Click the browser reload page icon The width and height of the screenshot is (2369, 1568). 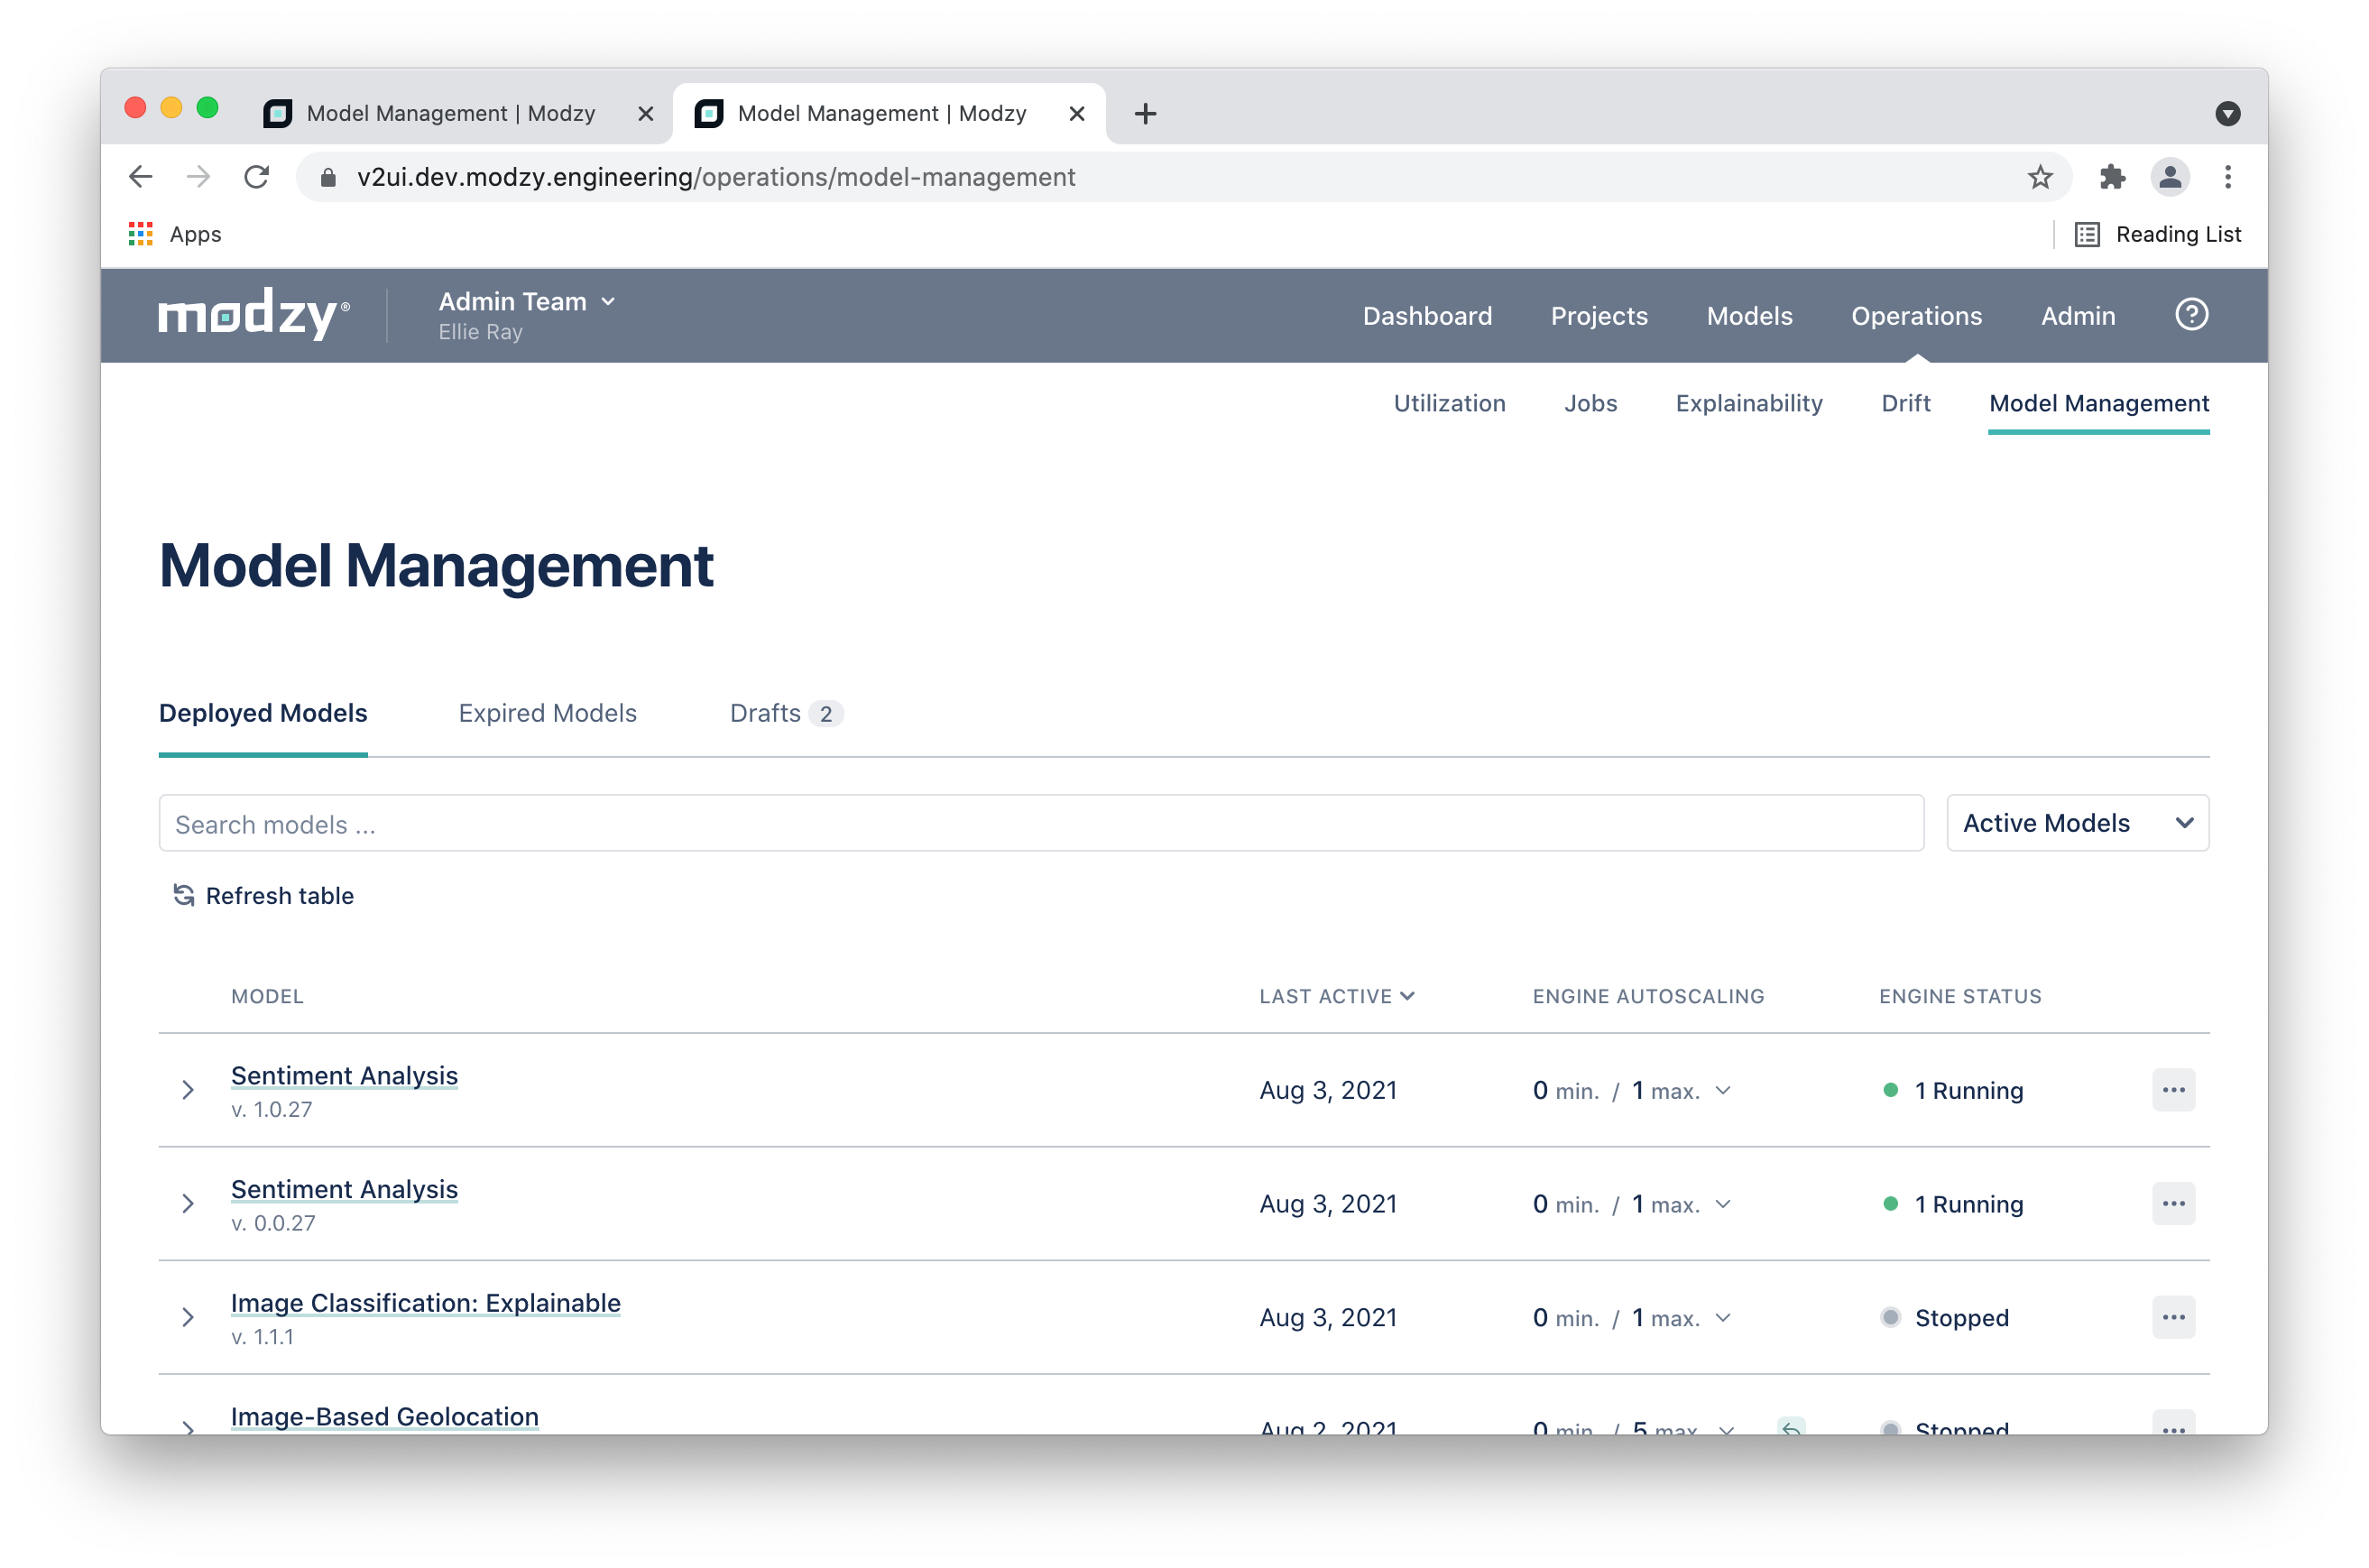coord(257,177)
